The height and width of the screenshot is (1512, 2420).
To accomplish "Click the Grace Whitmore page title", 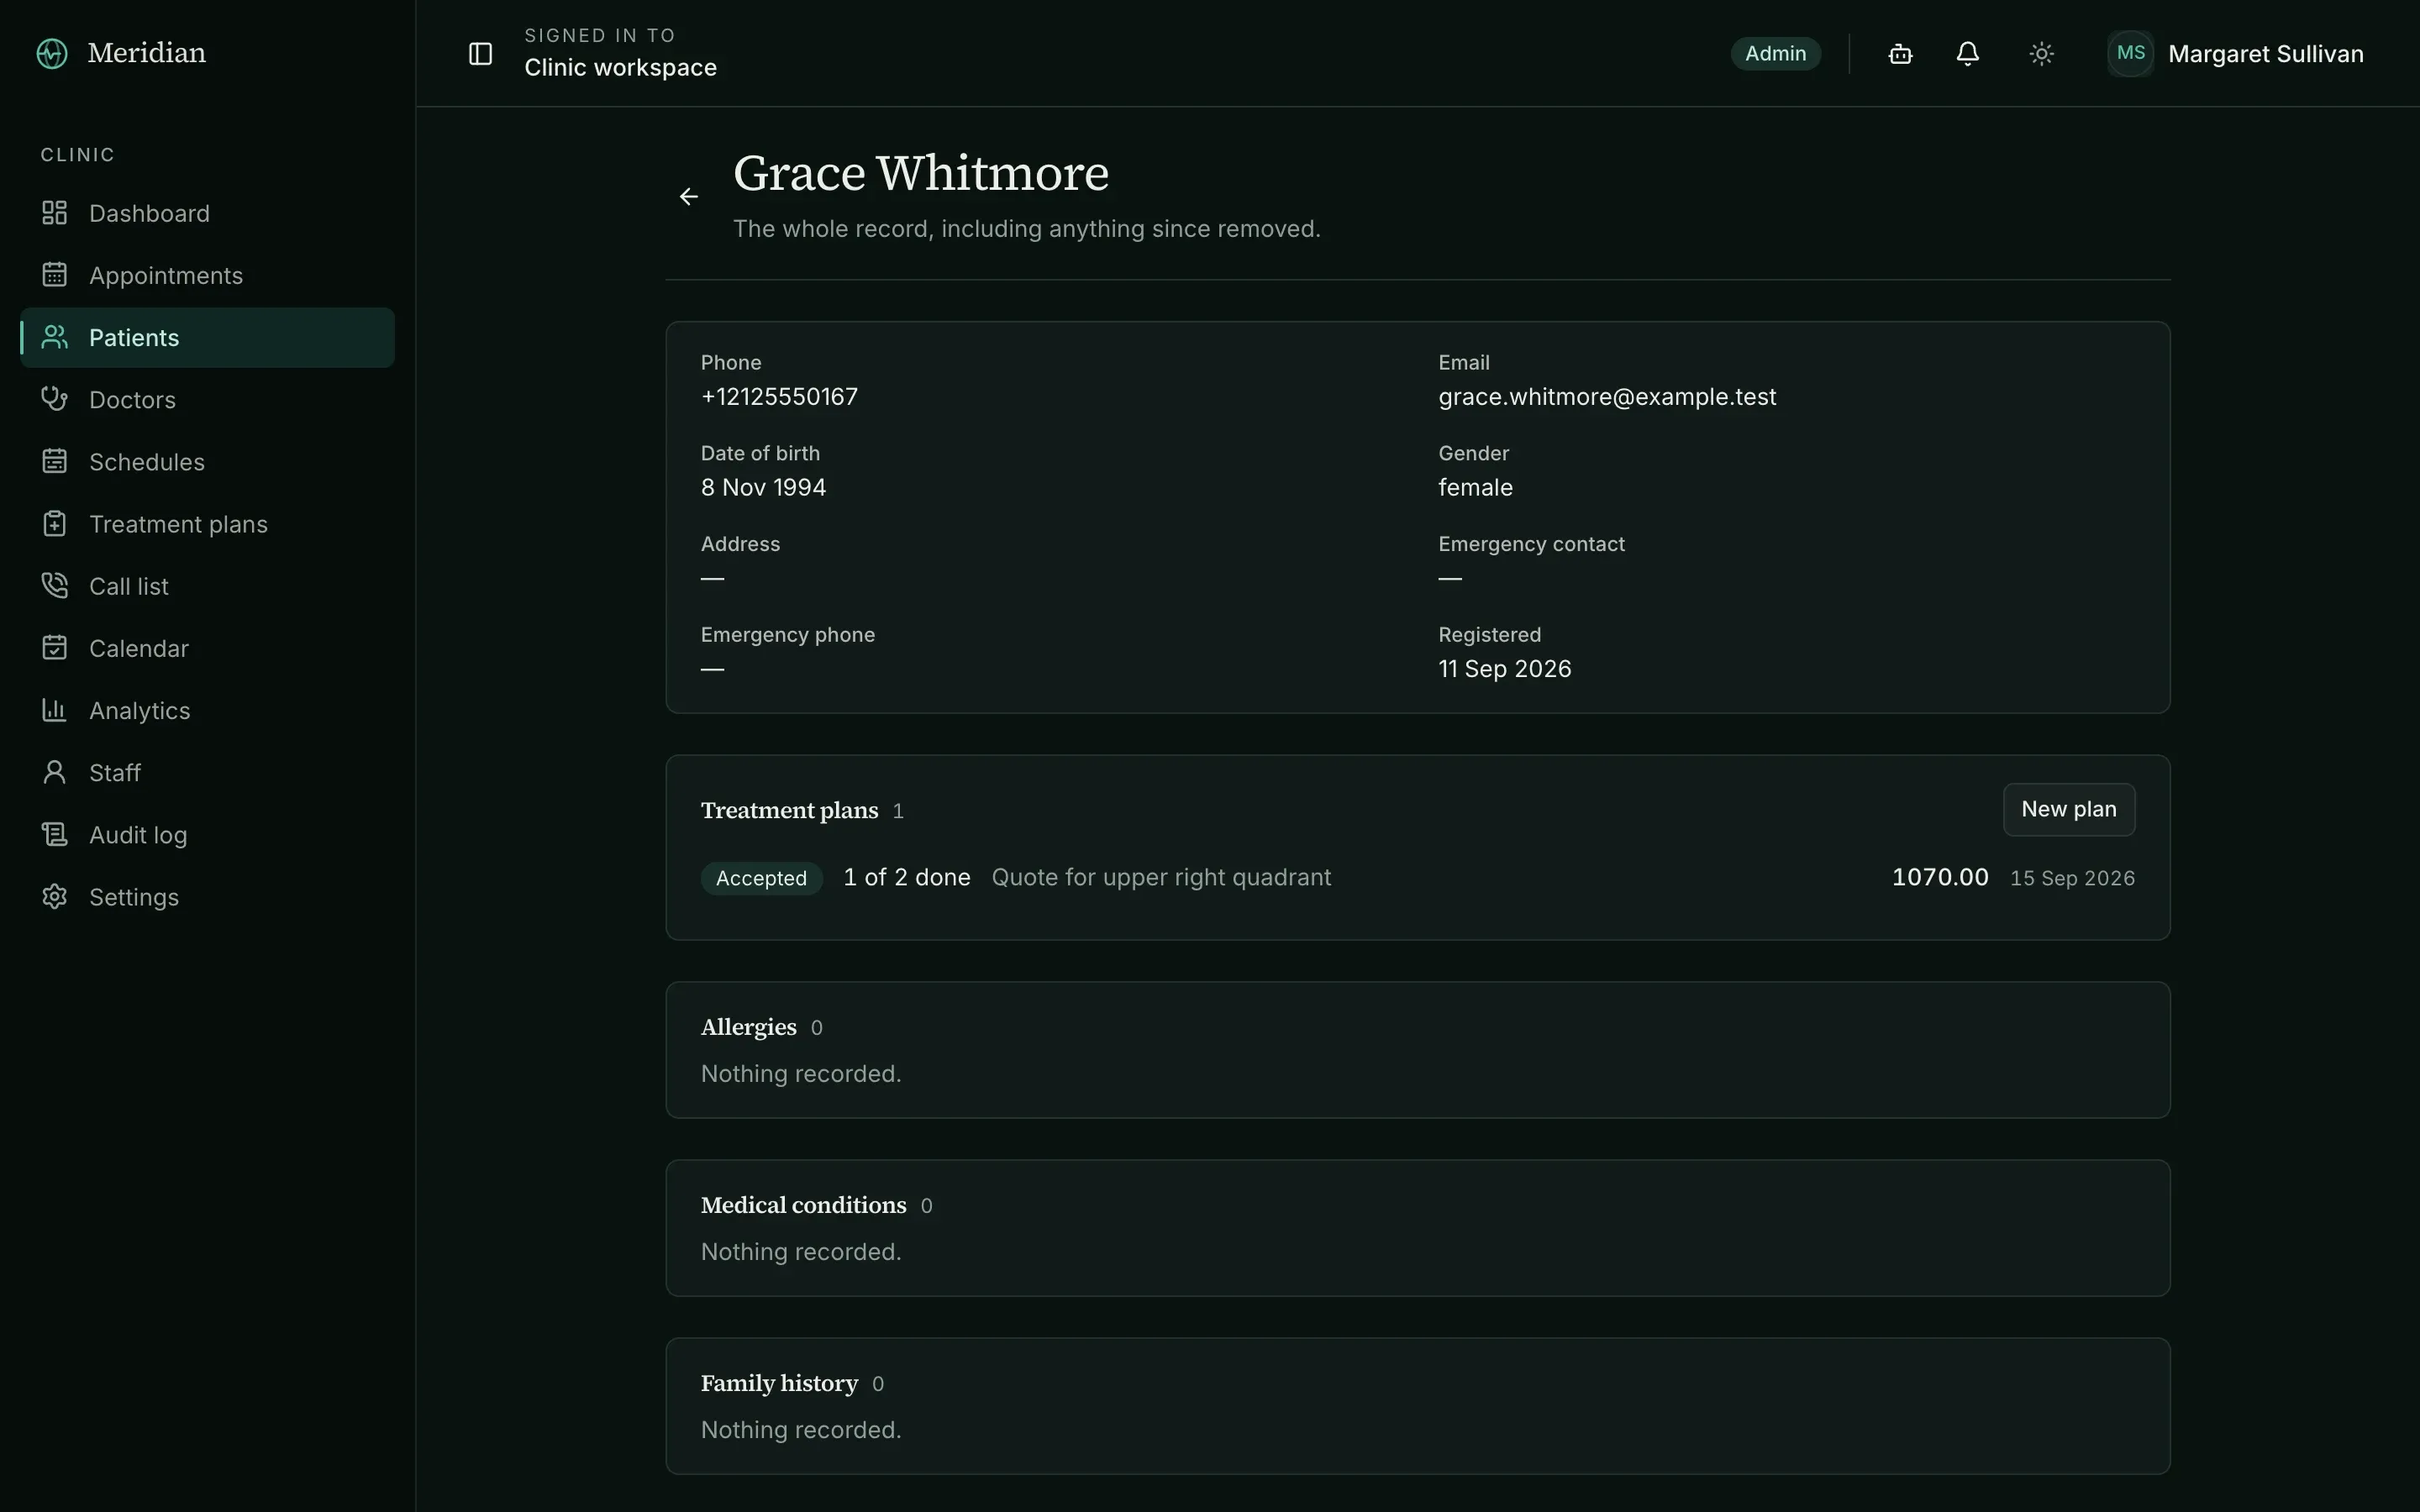I will click(921, 173).
